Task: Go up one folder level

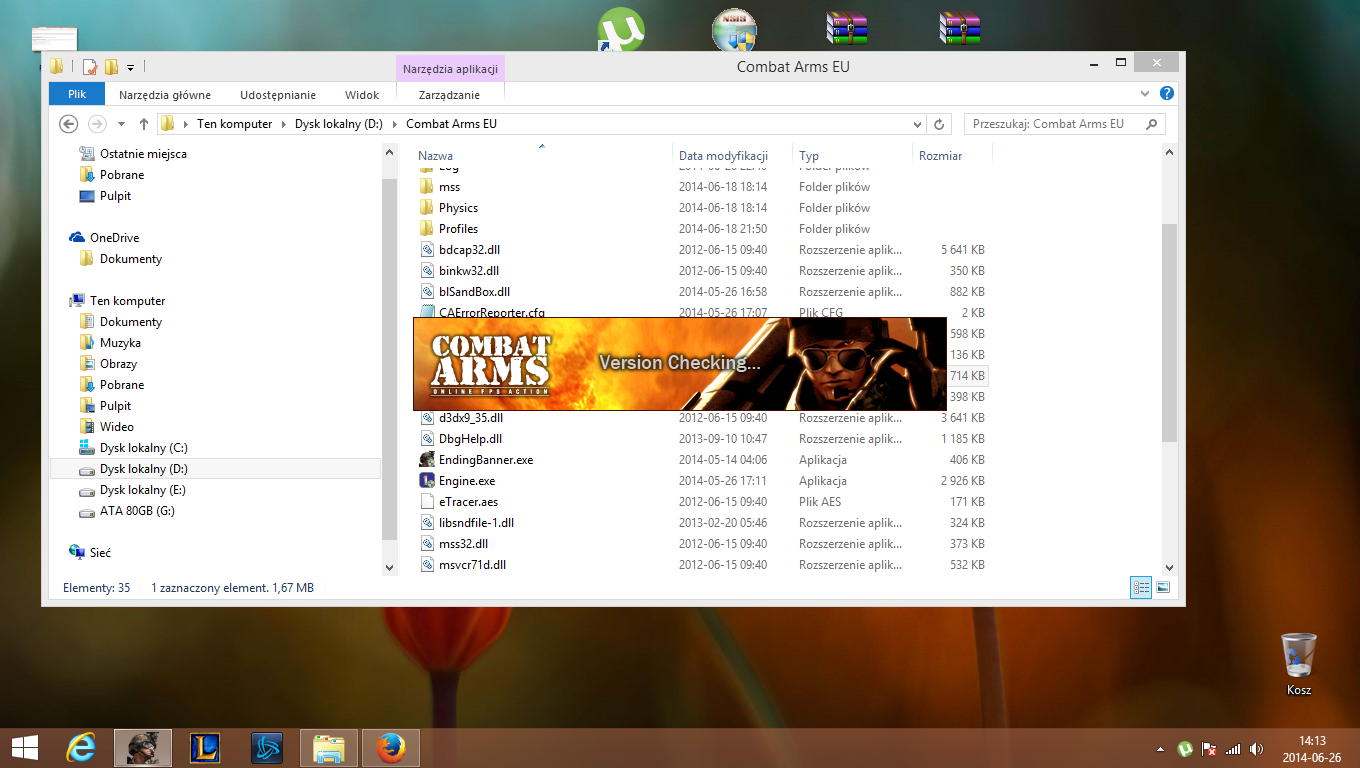Action: click(x=143, y=124)
